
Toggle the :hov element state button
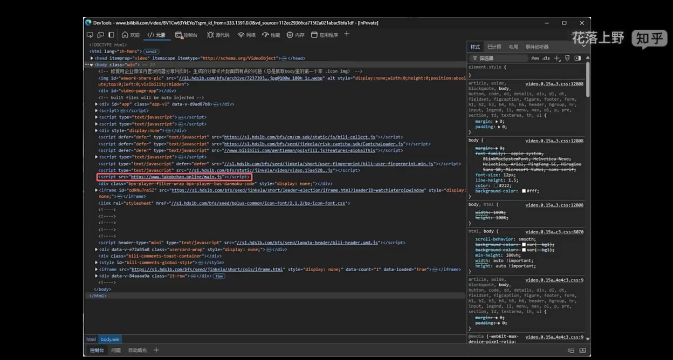(535, 58)
